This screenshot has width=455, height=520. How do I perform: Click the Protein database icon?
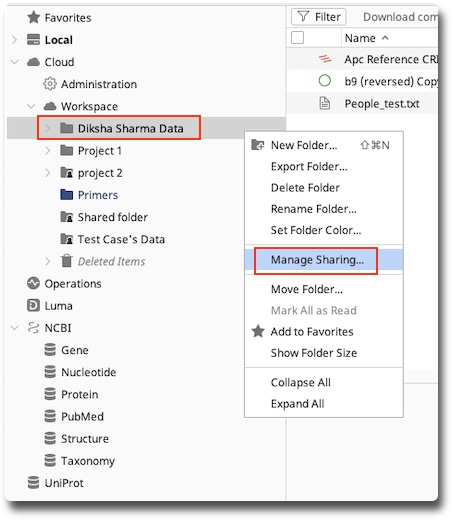coord(50,394)
